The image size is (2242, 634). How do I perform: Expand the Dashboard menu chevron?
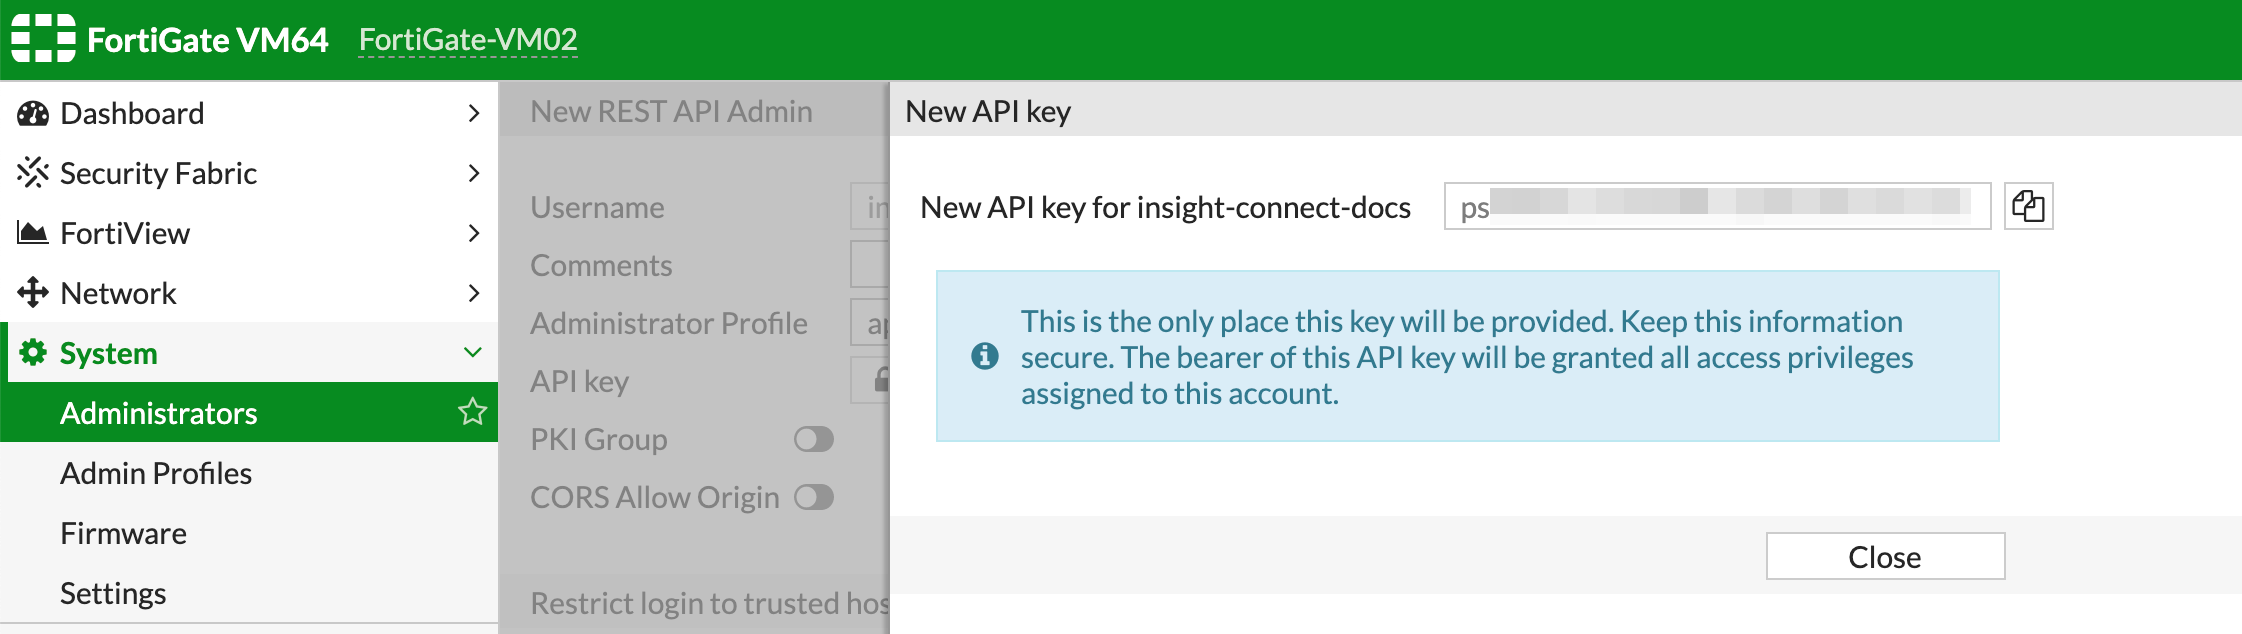(x=473, y=113)
